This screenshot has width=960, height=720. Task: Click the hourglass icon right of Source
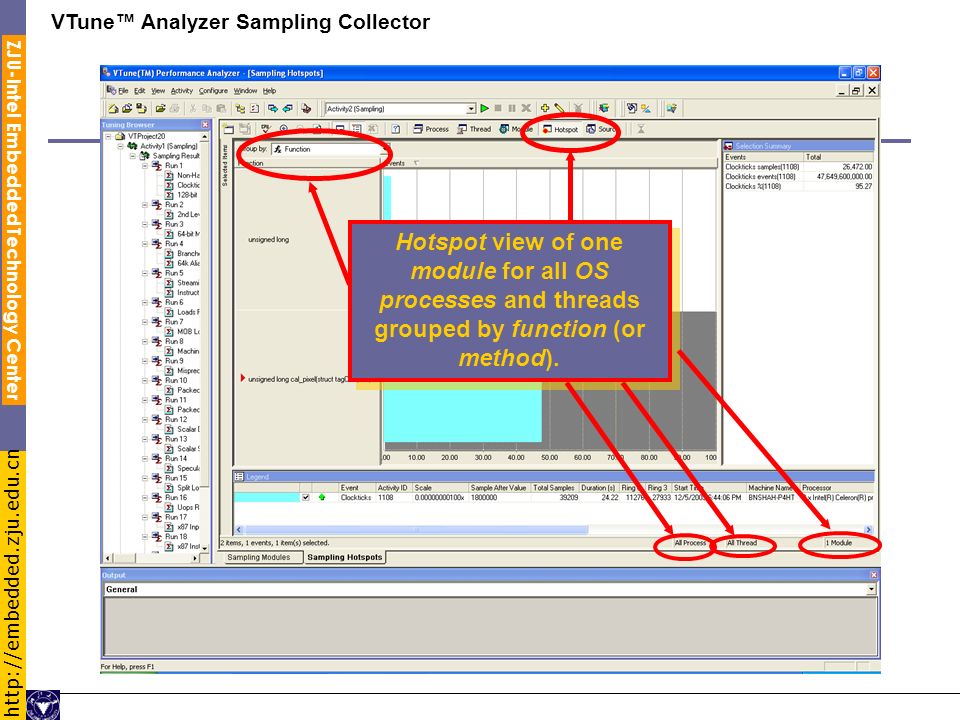641,129
